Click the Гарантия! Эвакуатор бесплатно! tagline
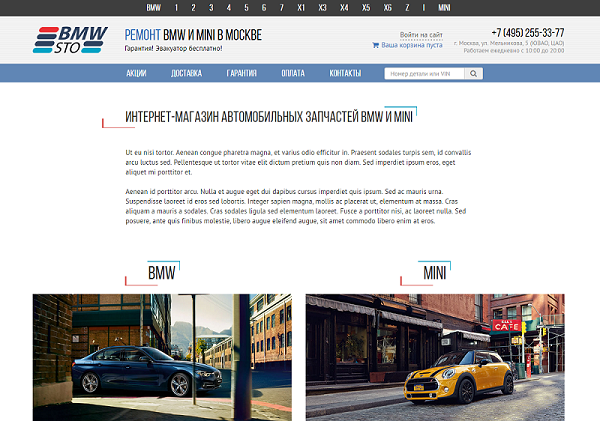This screenshot has width=600, height=421. coord(173,49)
